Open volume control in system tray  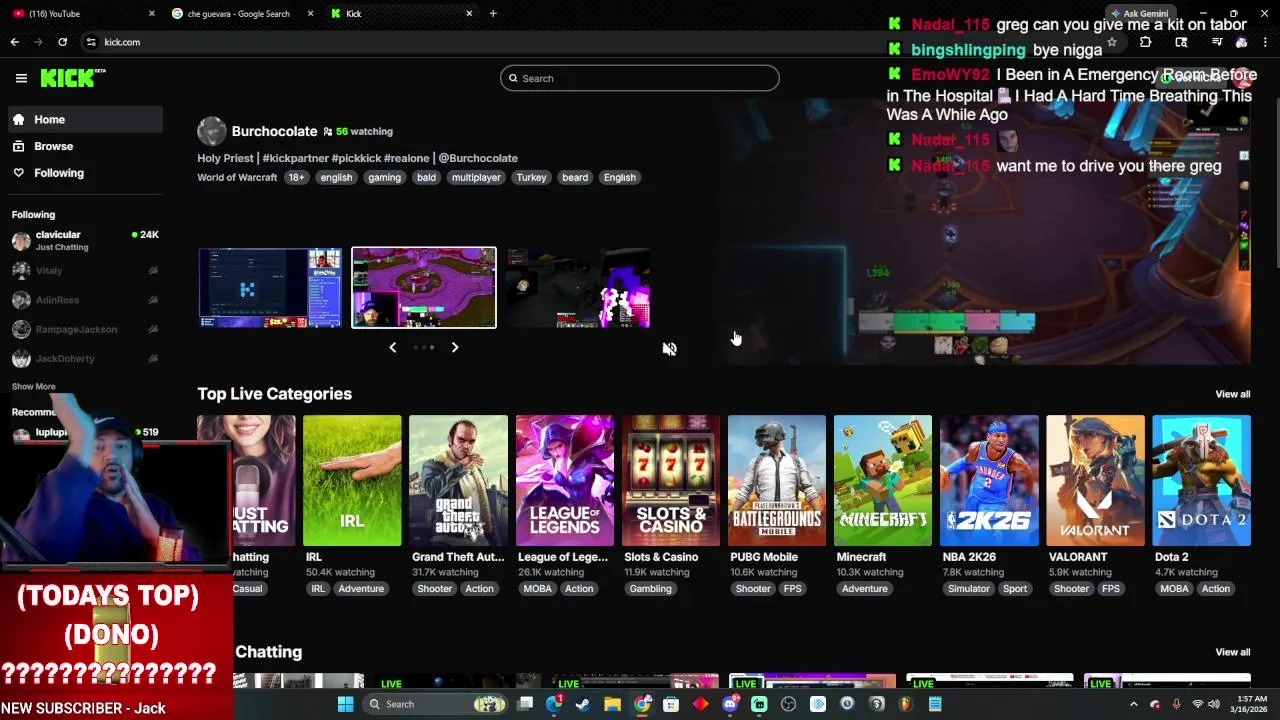pos(1214,704)
